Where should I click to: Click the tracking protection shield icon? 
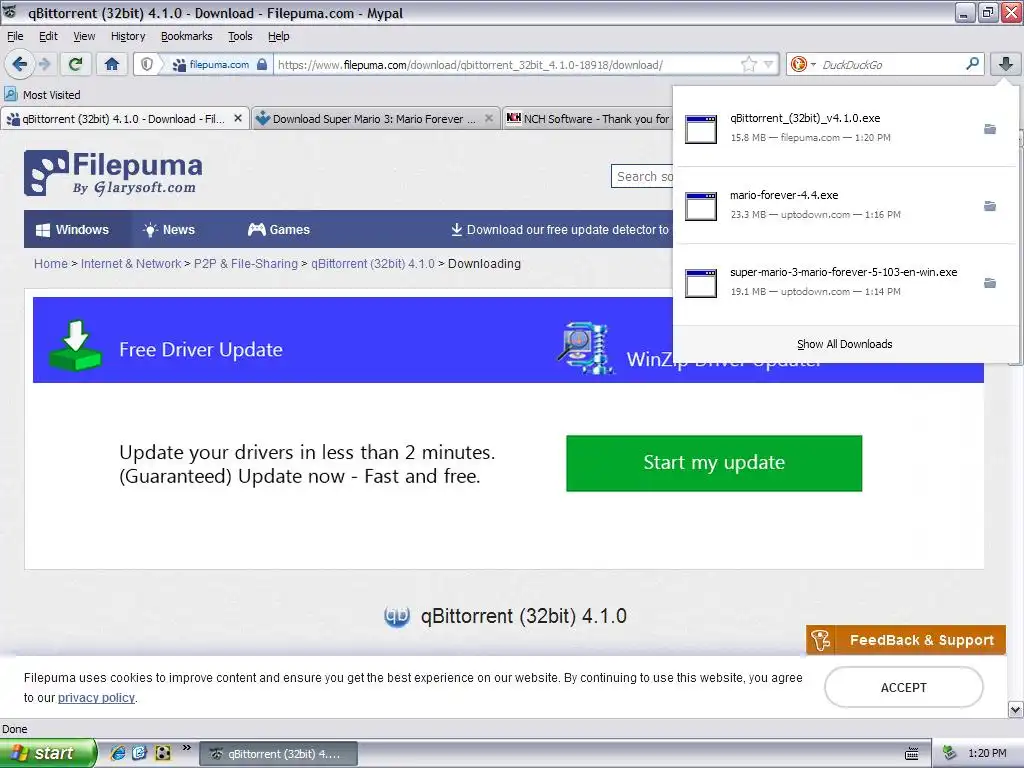coord(147,64)
